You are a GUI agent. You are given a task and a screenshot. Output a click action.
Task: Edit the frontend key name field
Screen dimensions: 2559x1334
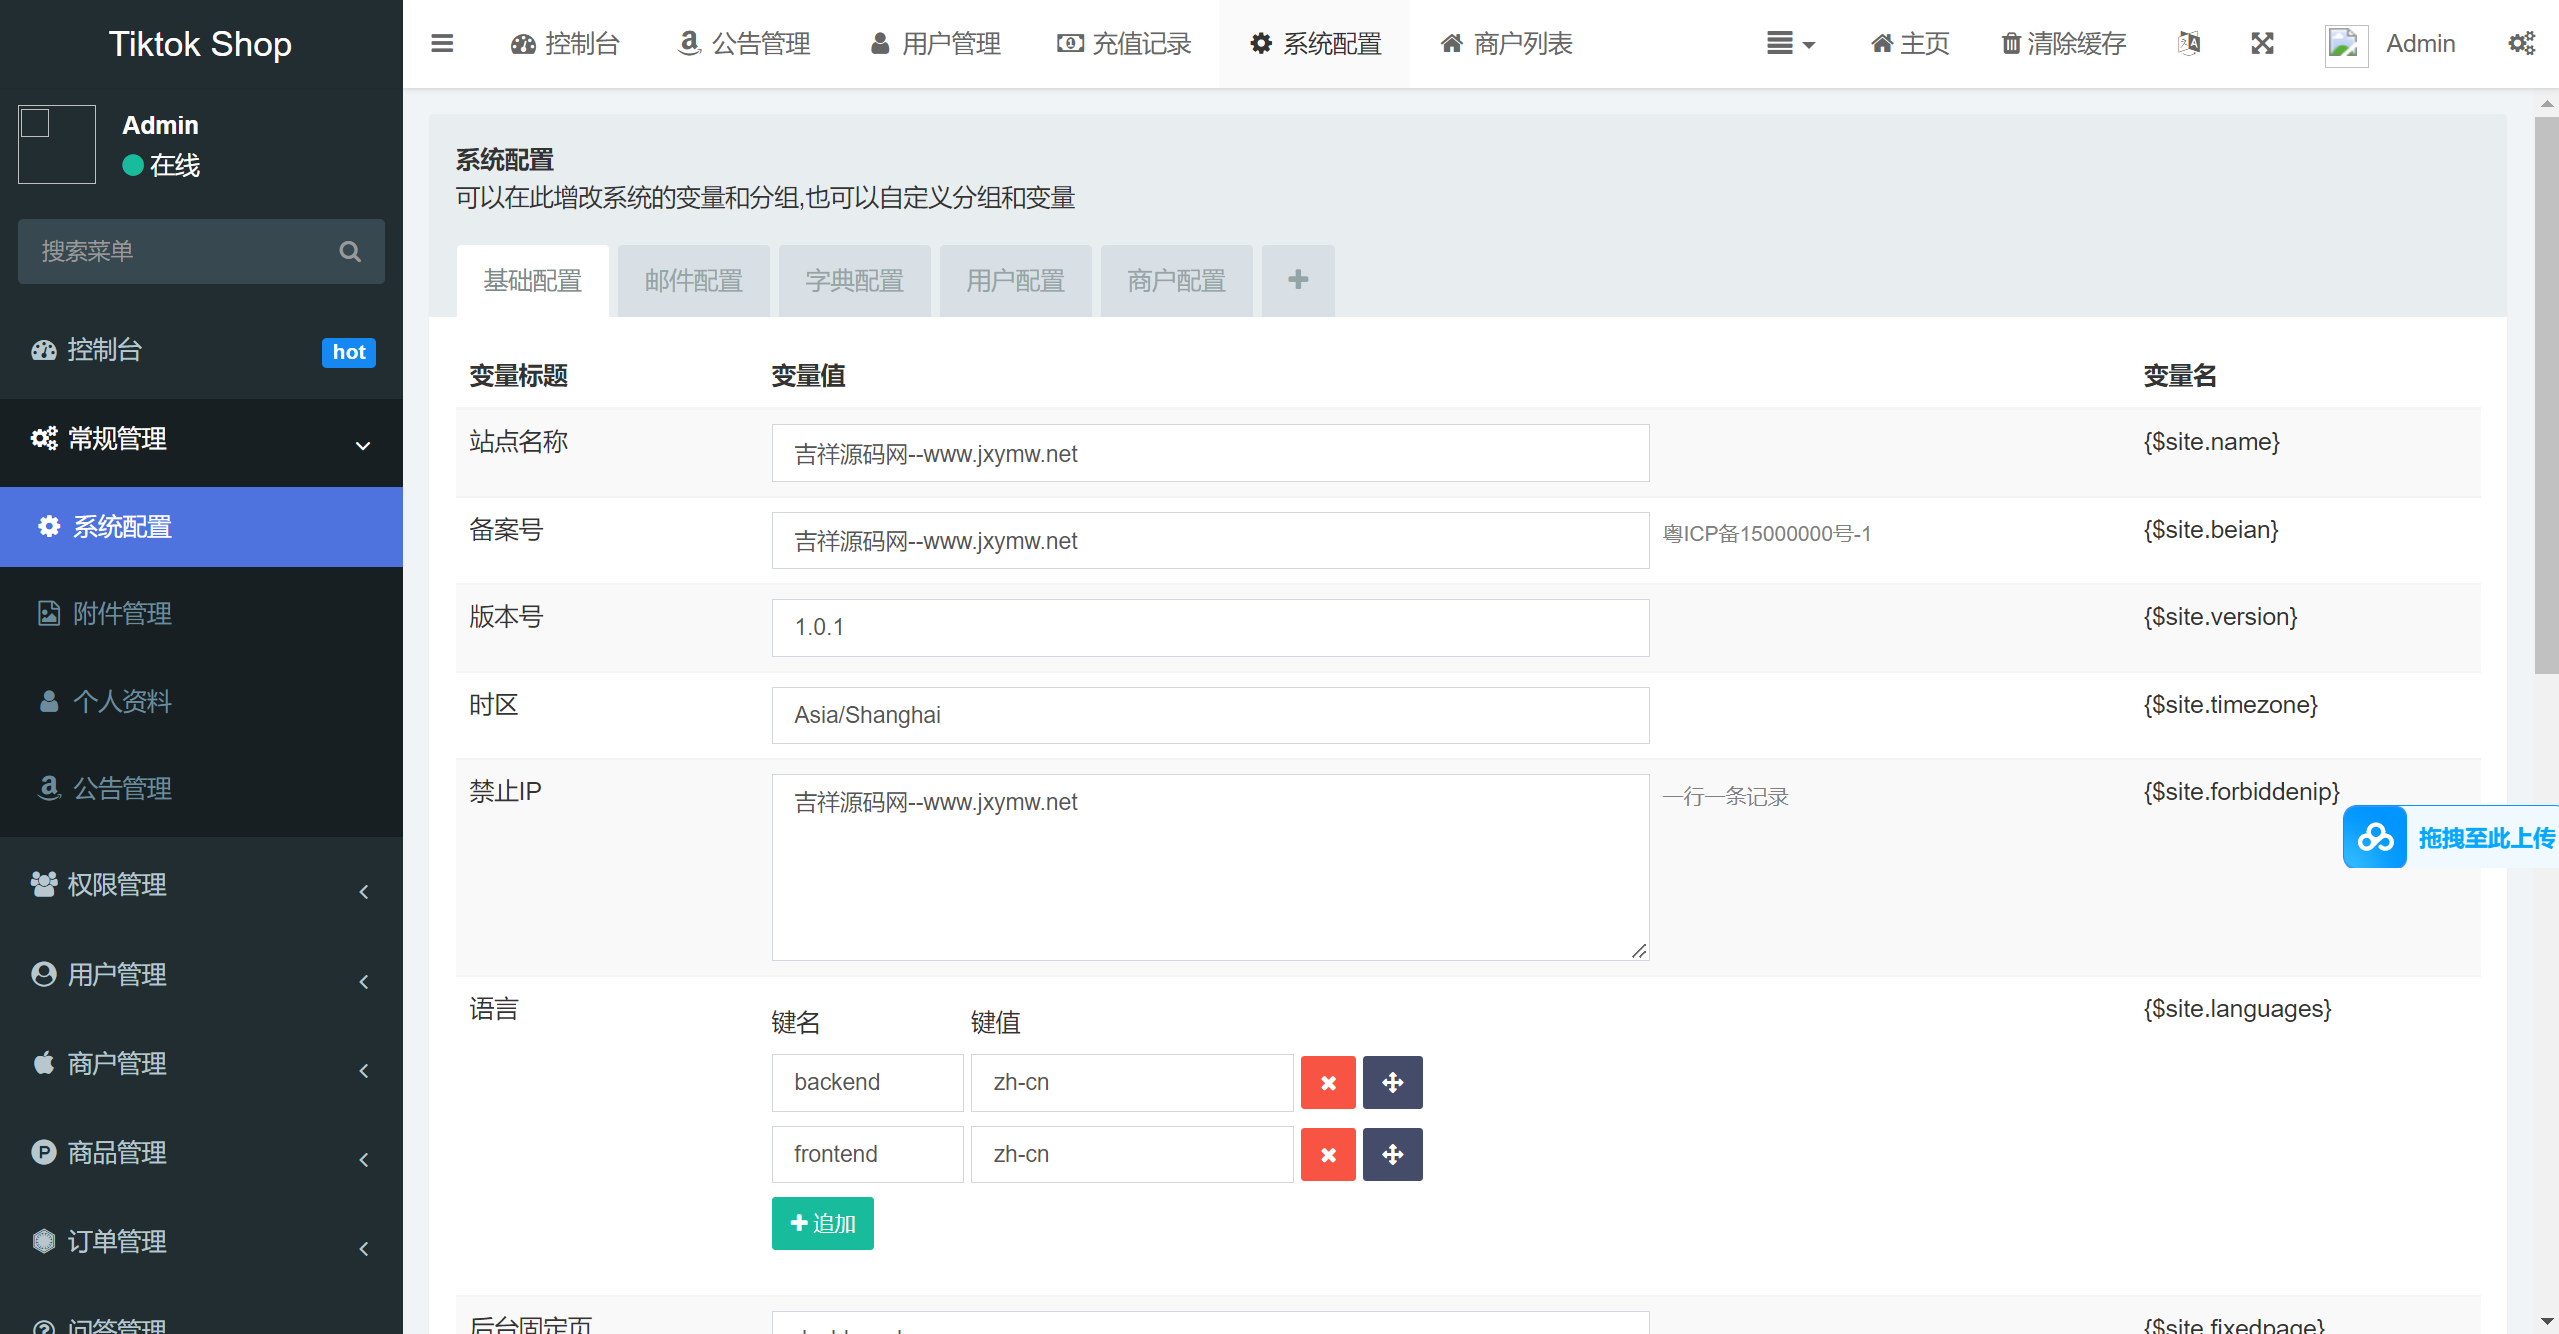867,1154
